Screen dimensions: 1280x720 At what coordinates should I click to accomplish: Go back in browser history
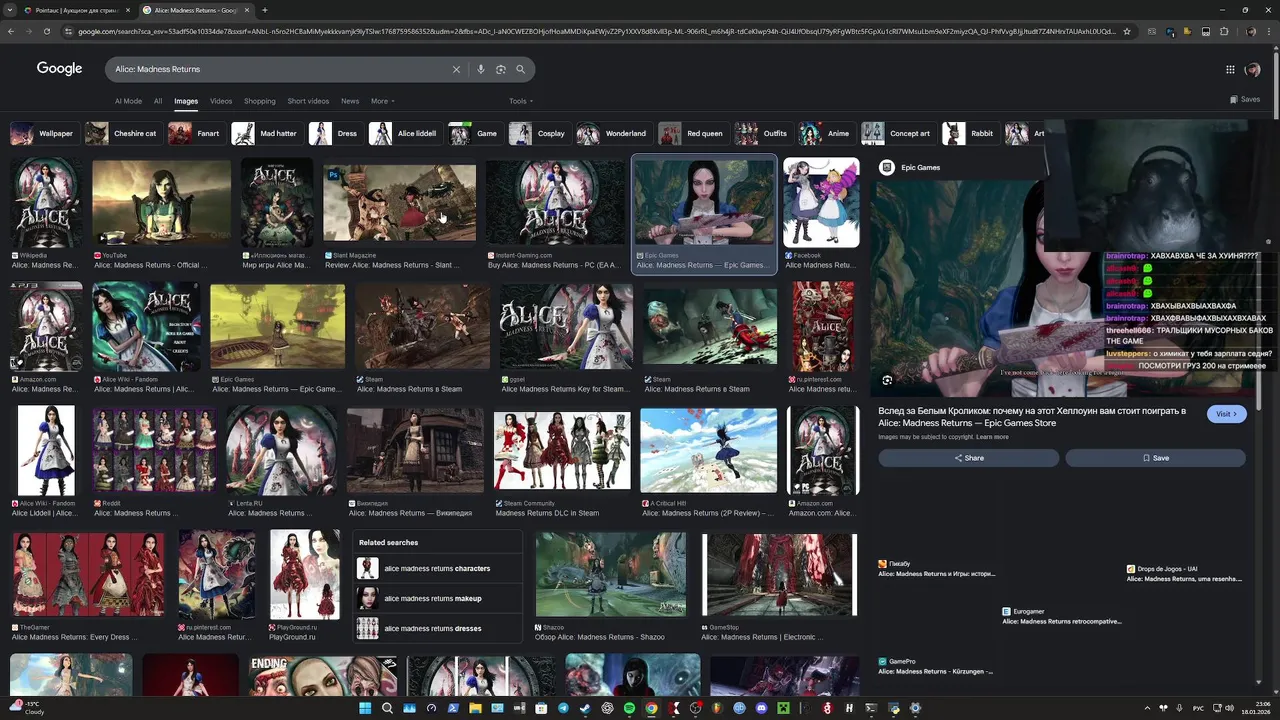pos(11,31)
